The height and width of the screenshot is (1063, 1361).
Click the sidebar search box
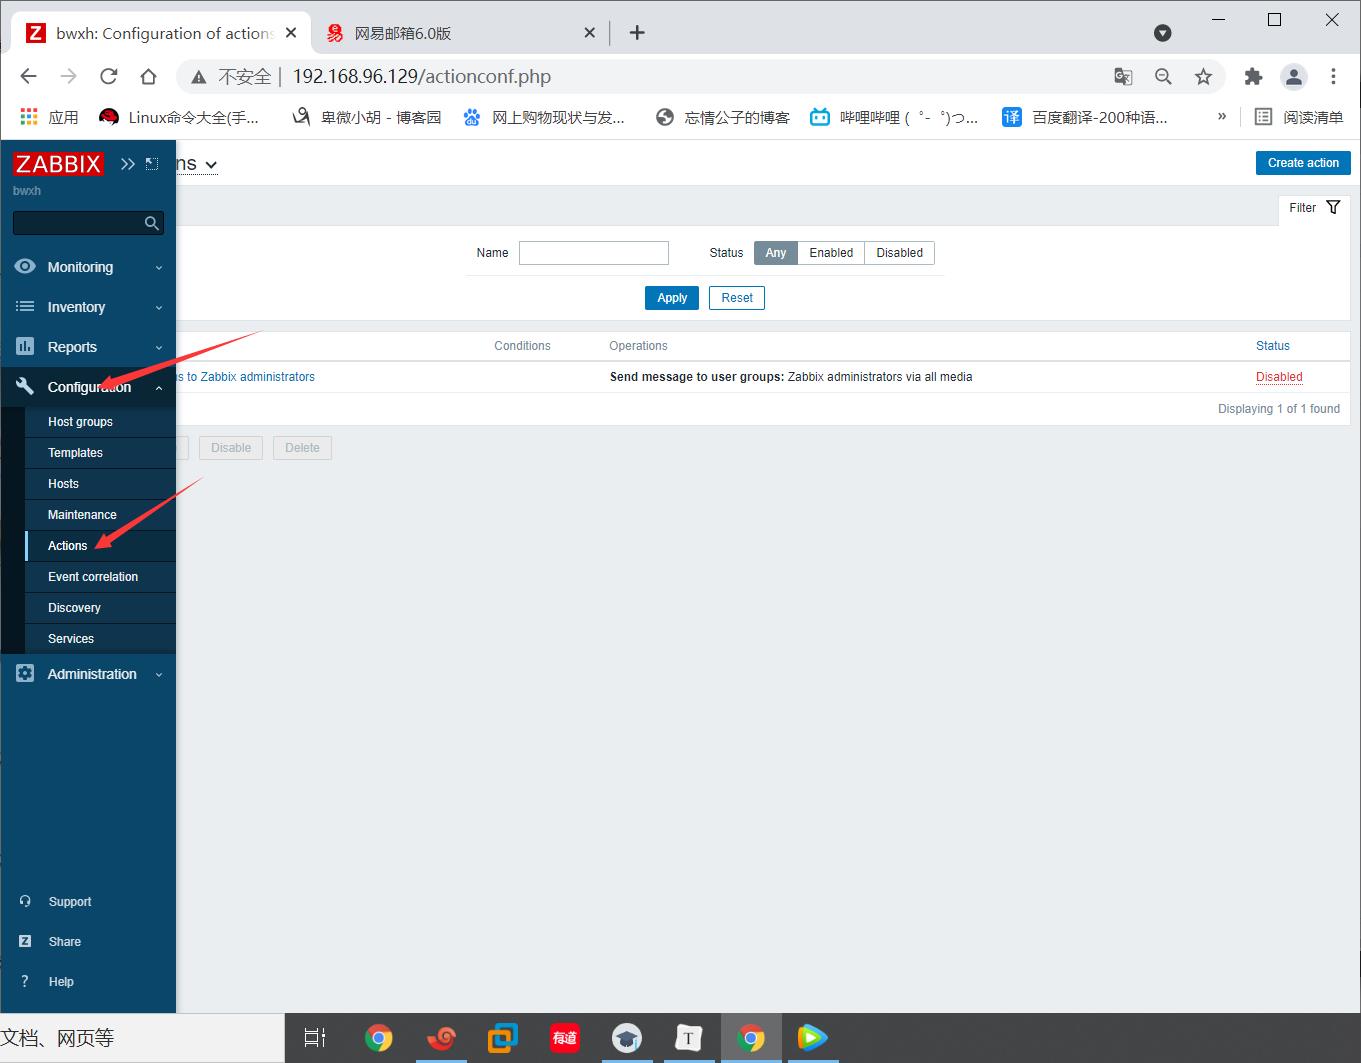88,223
